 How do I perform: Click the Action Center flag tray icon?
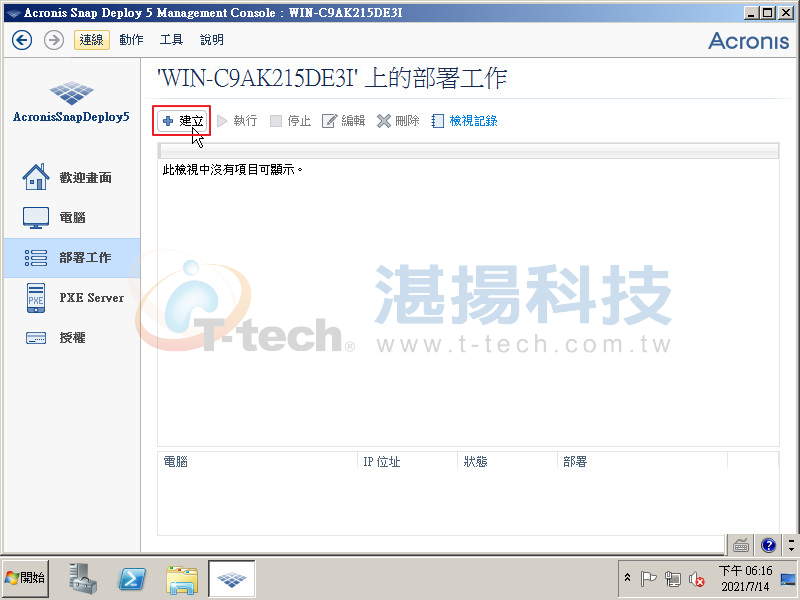(648, 578)
